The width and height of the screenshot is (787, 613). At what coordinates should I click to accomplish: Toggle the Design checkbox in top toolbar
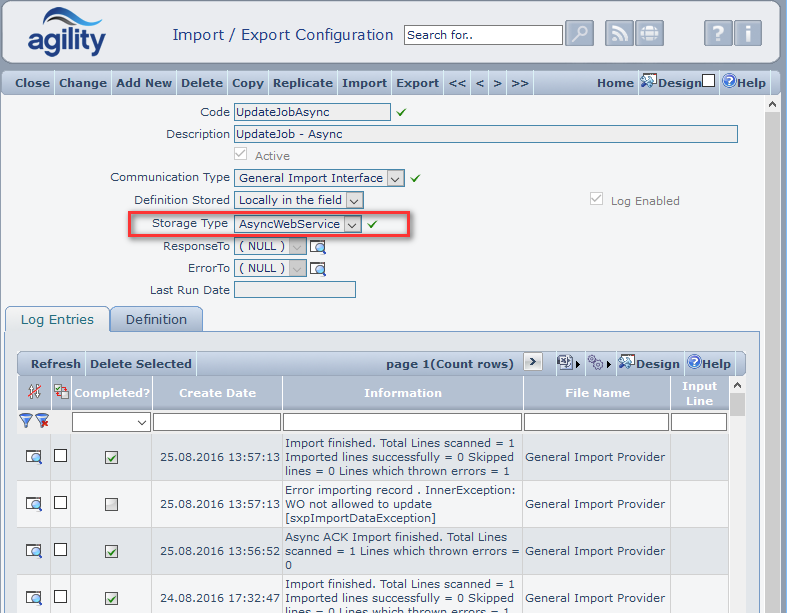708,82
